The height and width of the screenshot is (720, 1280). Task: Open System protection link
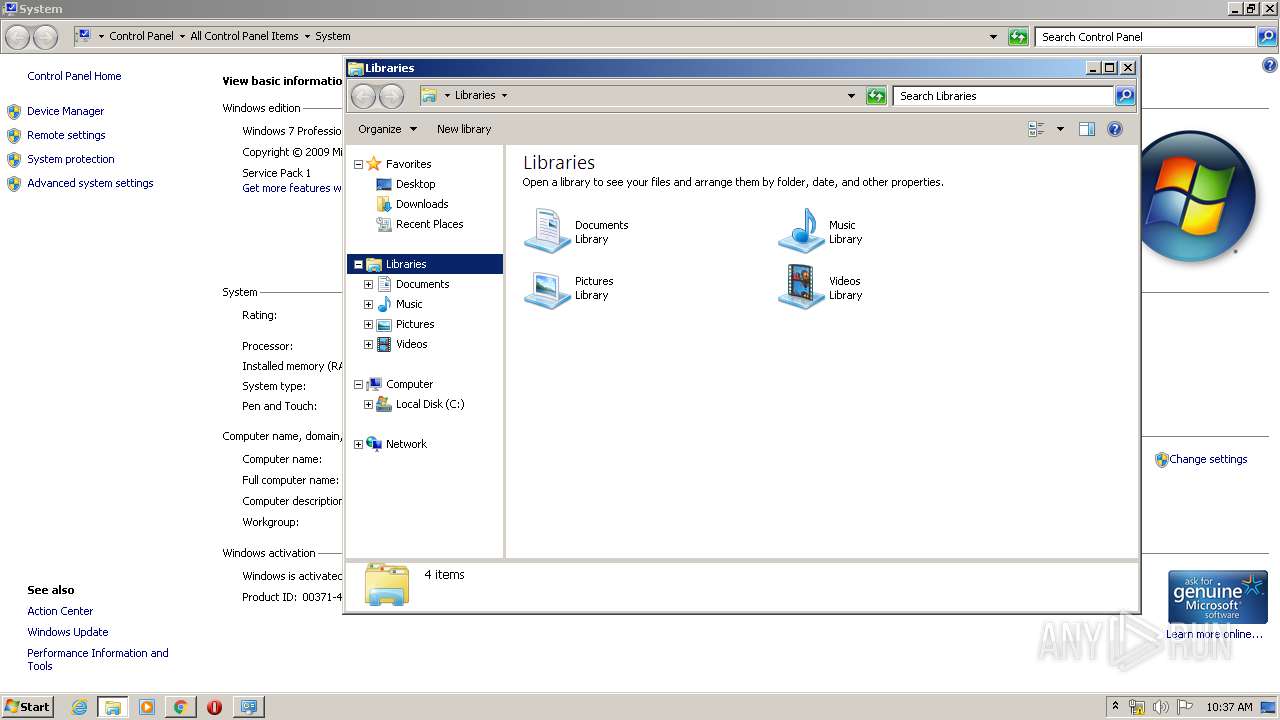(x=71, y=159)
